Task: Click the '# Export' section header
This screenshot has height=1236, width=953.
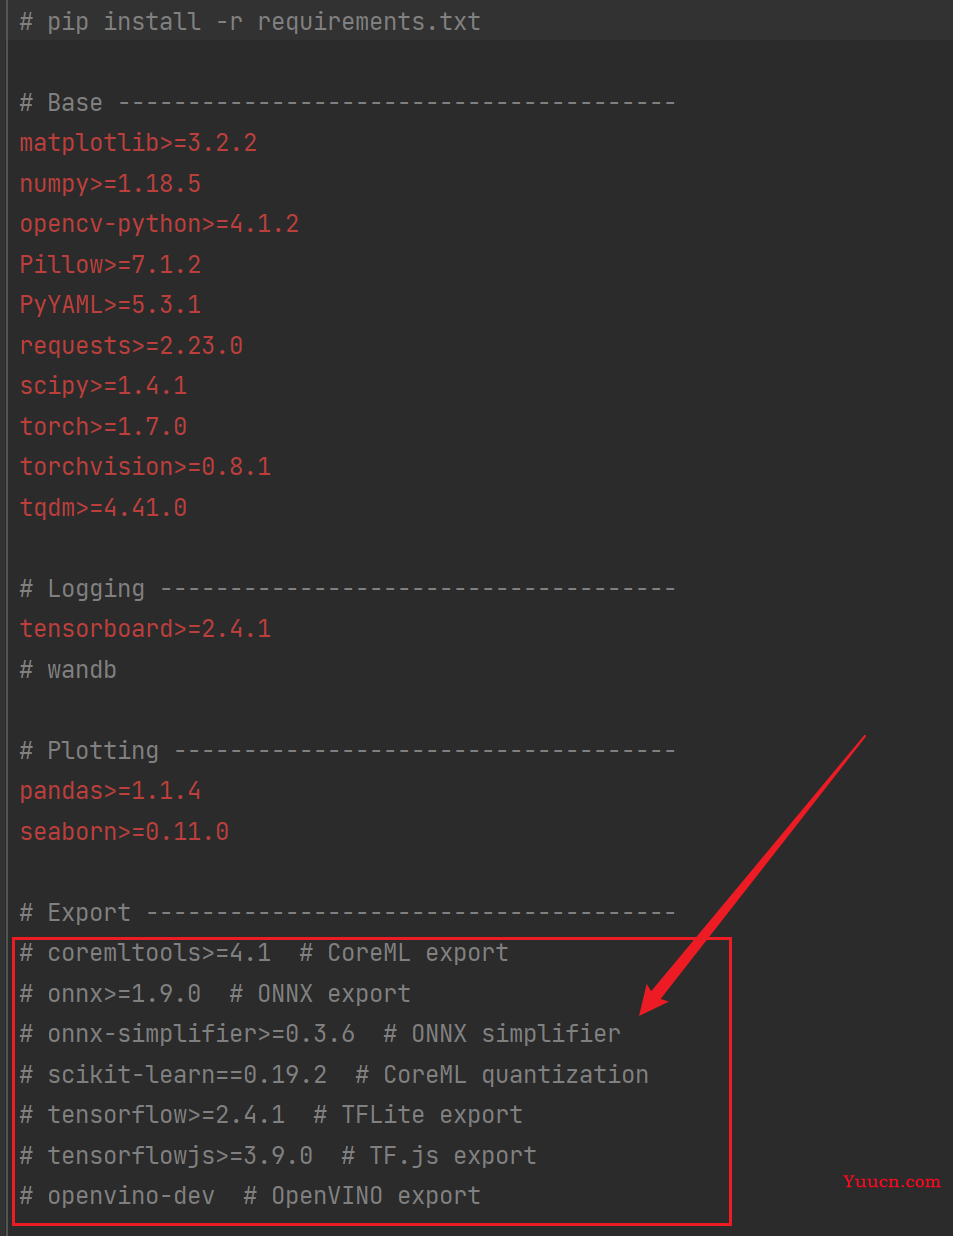Action: tap(347, 913)
